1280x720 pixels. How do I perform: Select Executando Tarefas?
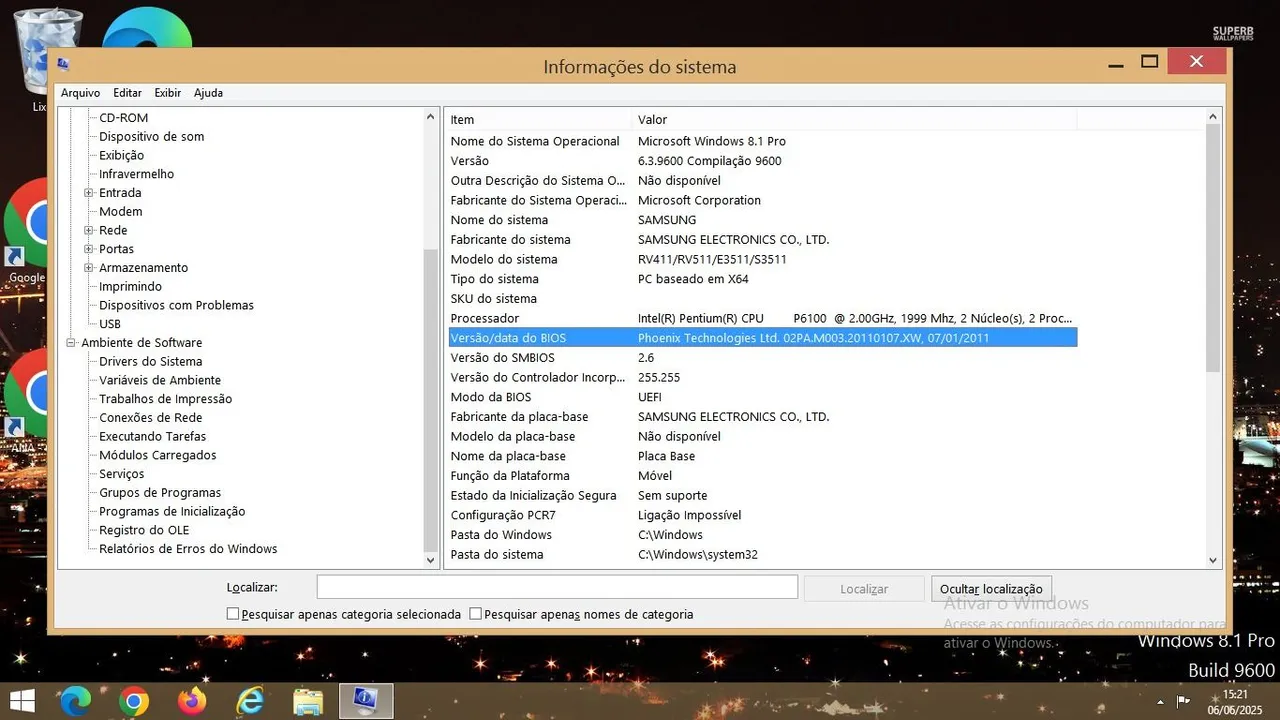pos(152,437)
